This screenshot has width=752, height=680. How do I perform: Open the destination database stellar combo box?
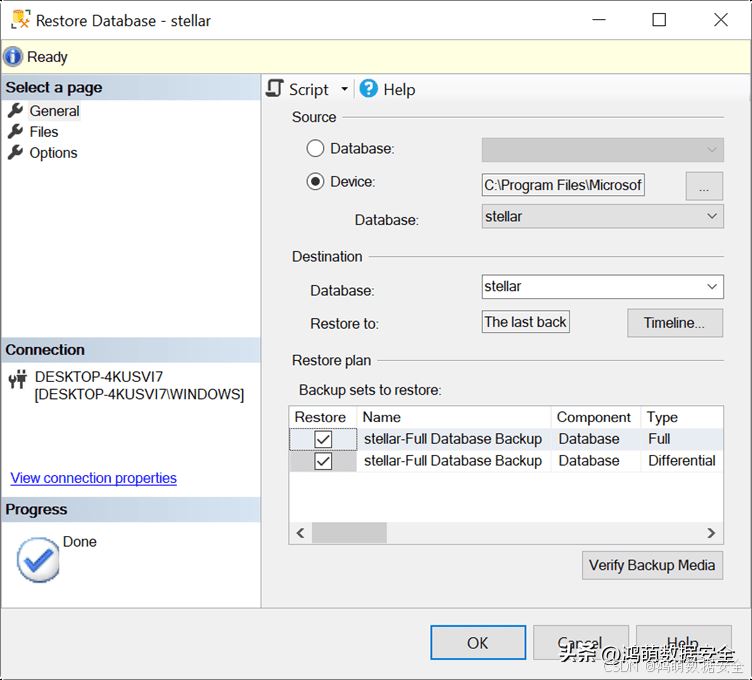tap(603, 286)
